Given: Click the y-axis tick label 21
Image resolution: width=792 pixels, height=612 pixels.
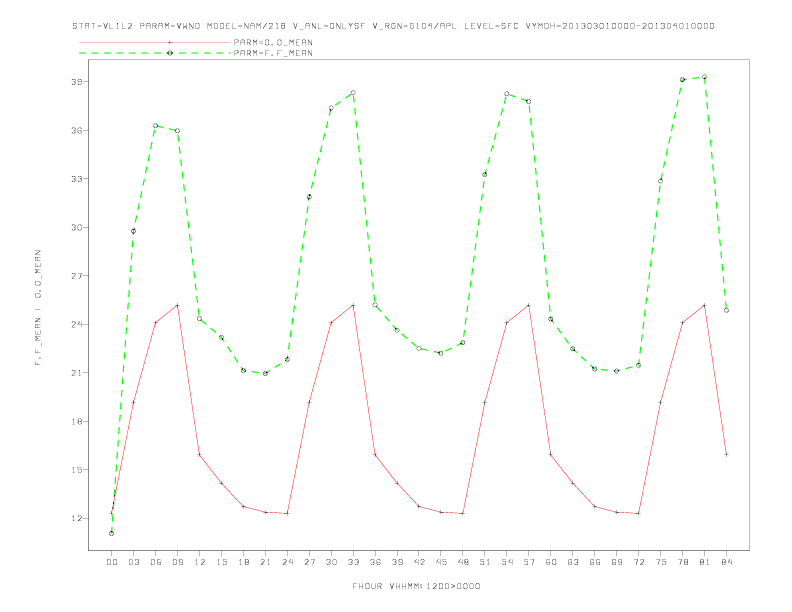Looking at the screenshot, I should 76,373.
